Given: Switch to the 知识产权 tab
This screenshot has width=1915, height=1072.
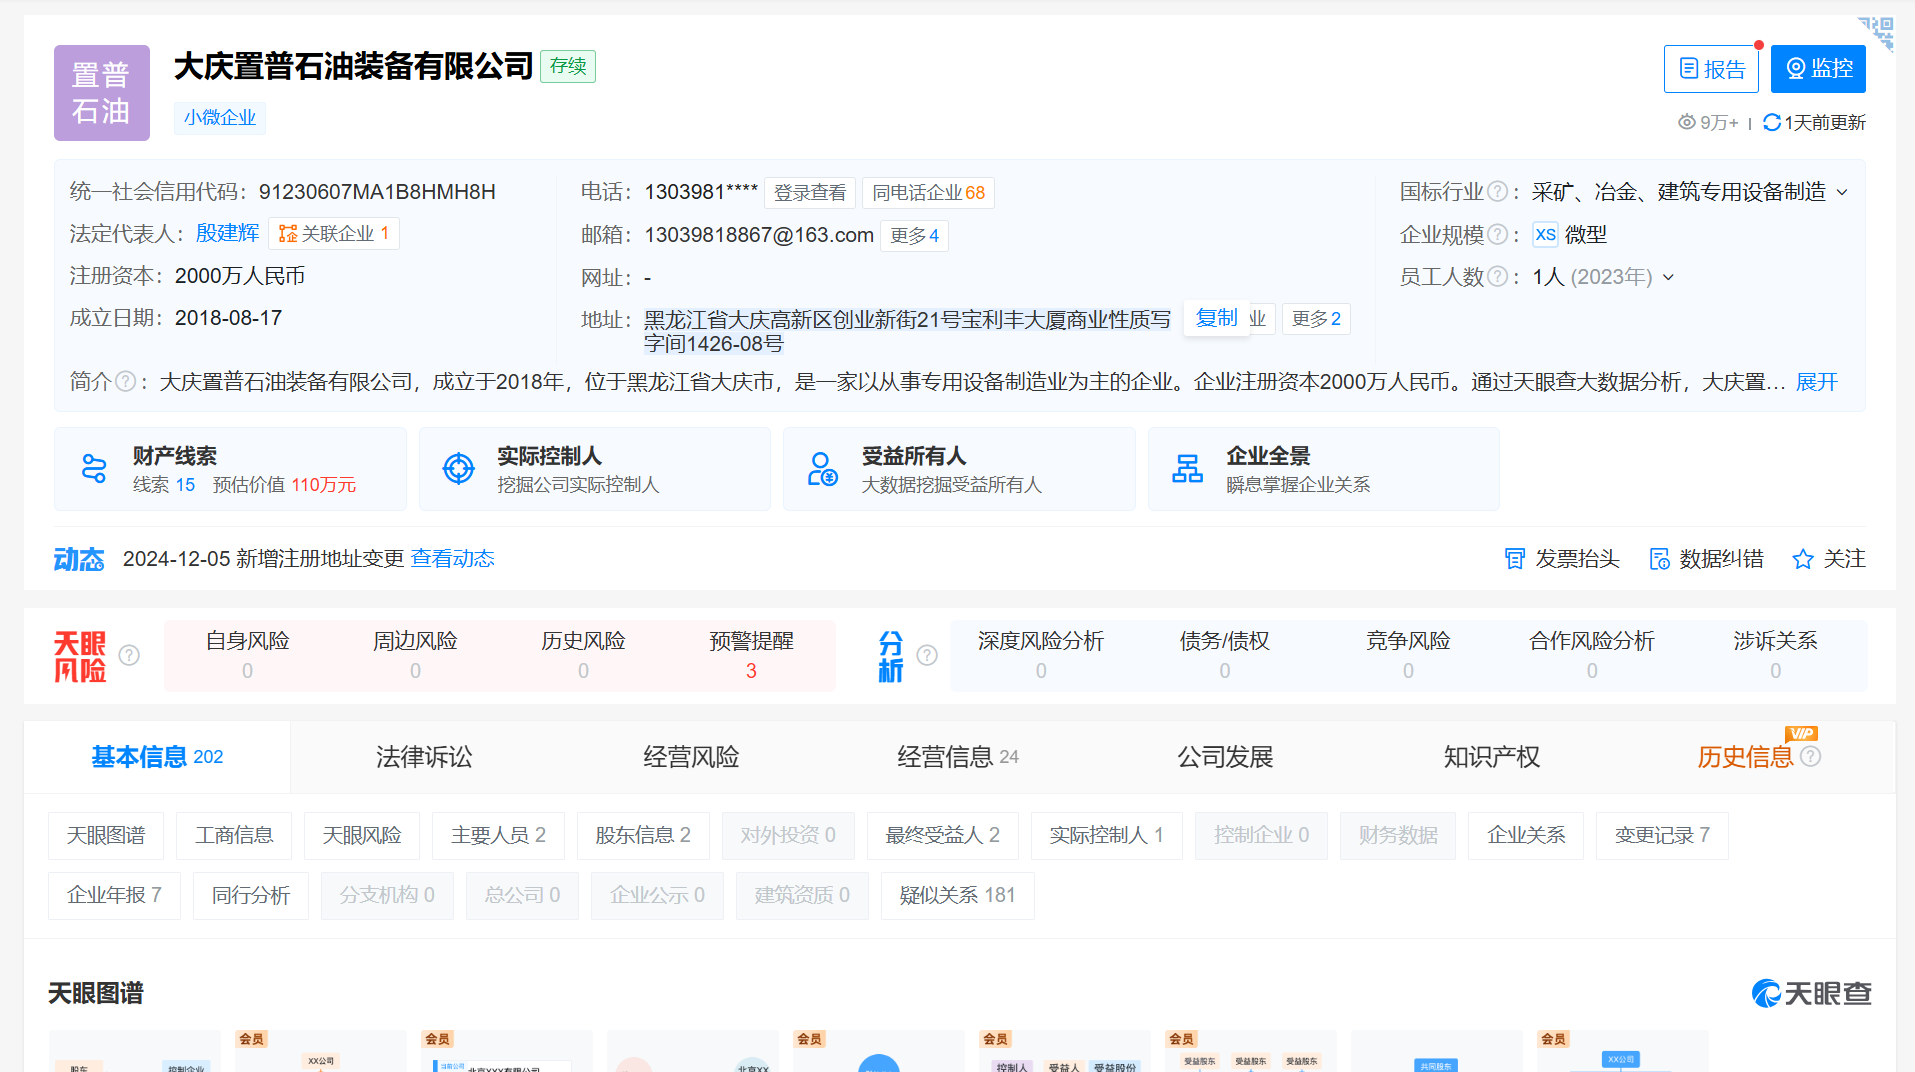Looking at the screenshot, I should pos(1492,757).
